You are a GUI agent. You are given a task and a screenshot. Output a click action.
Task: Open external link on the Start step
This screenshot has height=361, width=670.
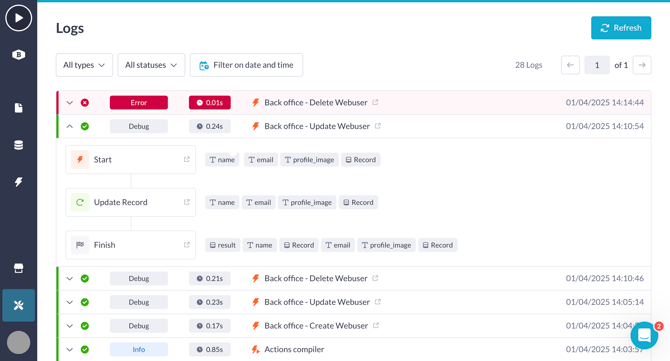coord(187,159)
